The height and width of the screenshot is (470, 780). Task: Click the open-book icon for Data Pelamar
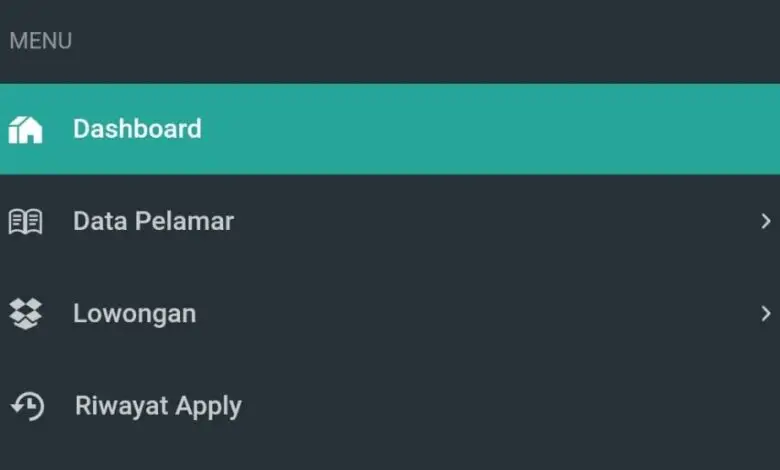tap(25, 221)
